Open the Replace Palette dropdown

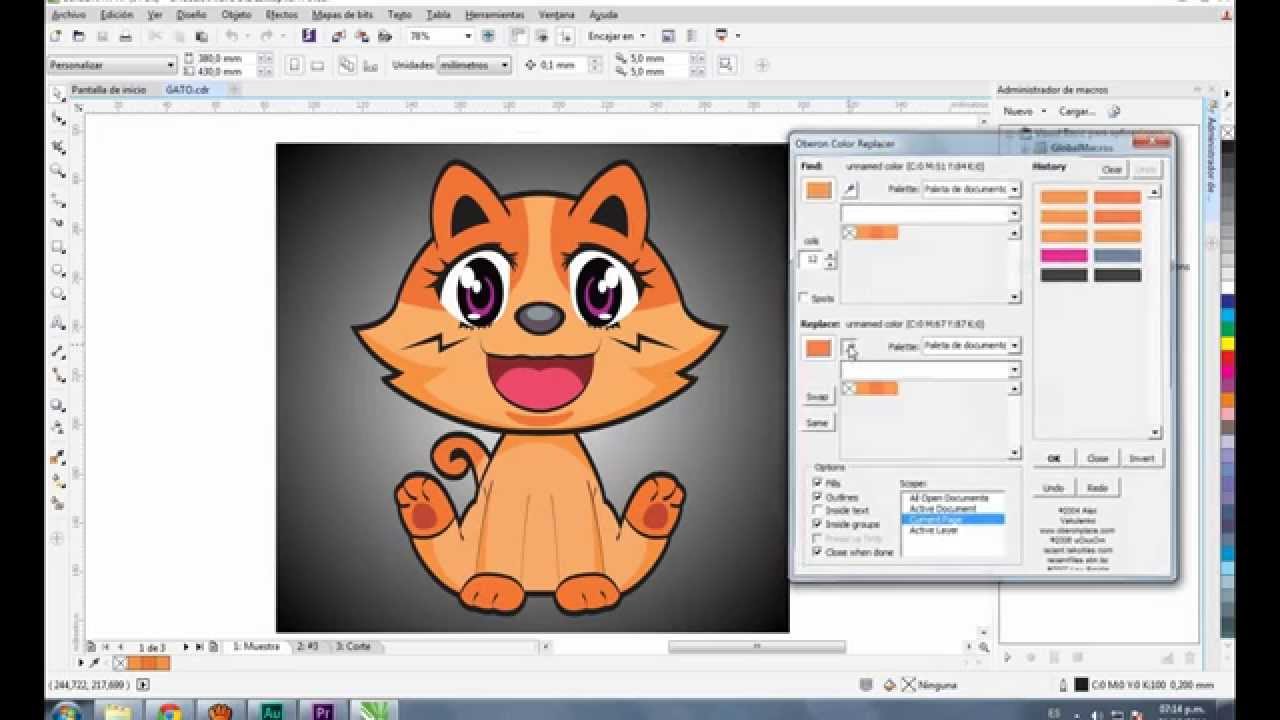1014,345
